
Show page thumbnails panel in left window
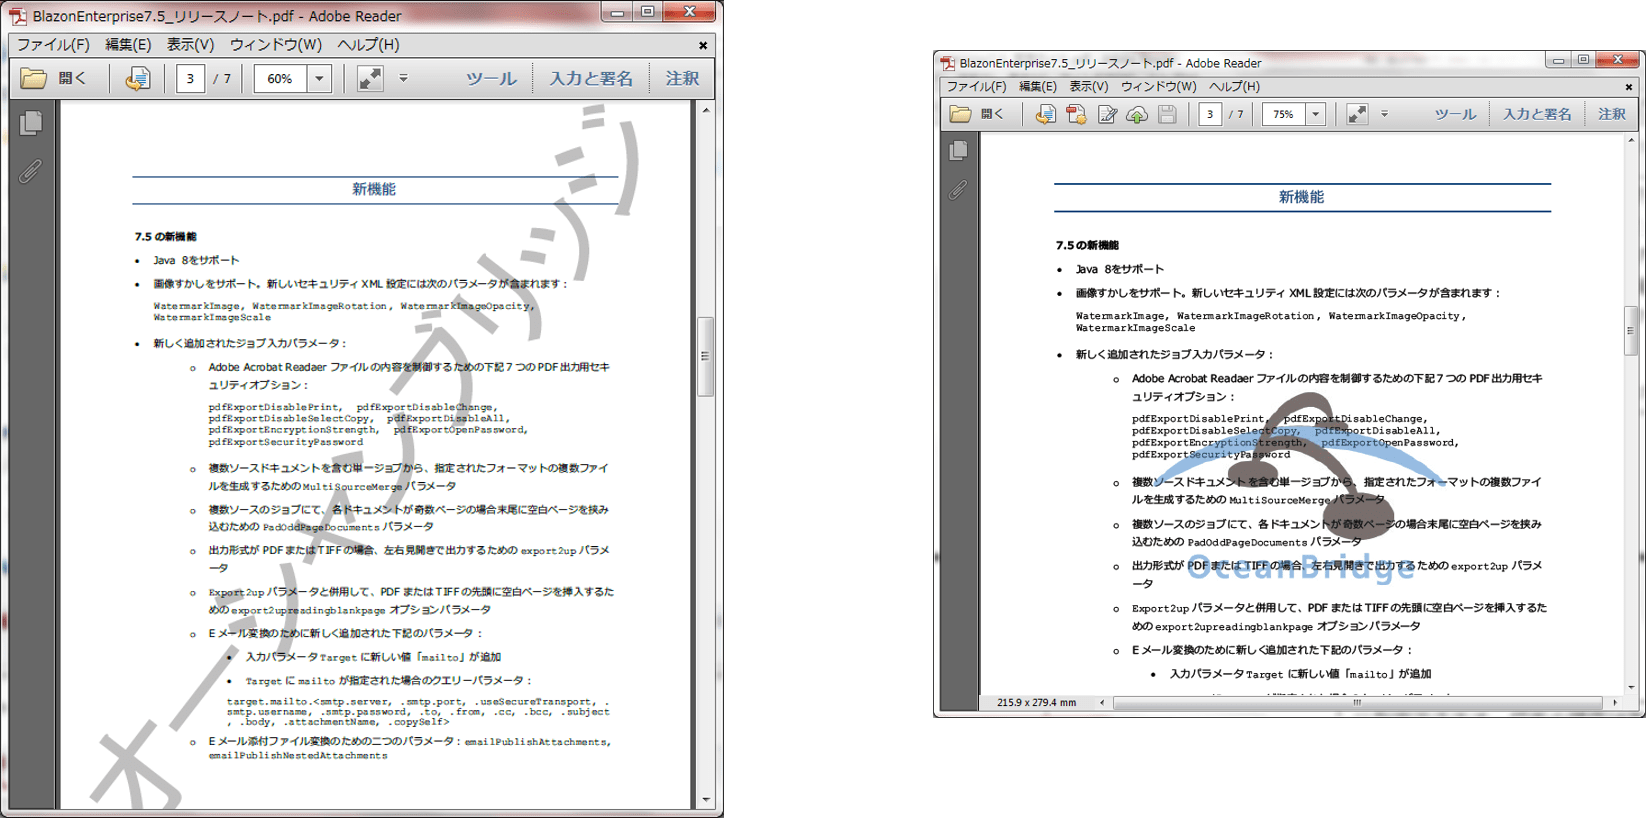click(x=31, y=123)
